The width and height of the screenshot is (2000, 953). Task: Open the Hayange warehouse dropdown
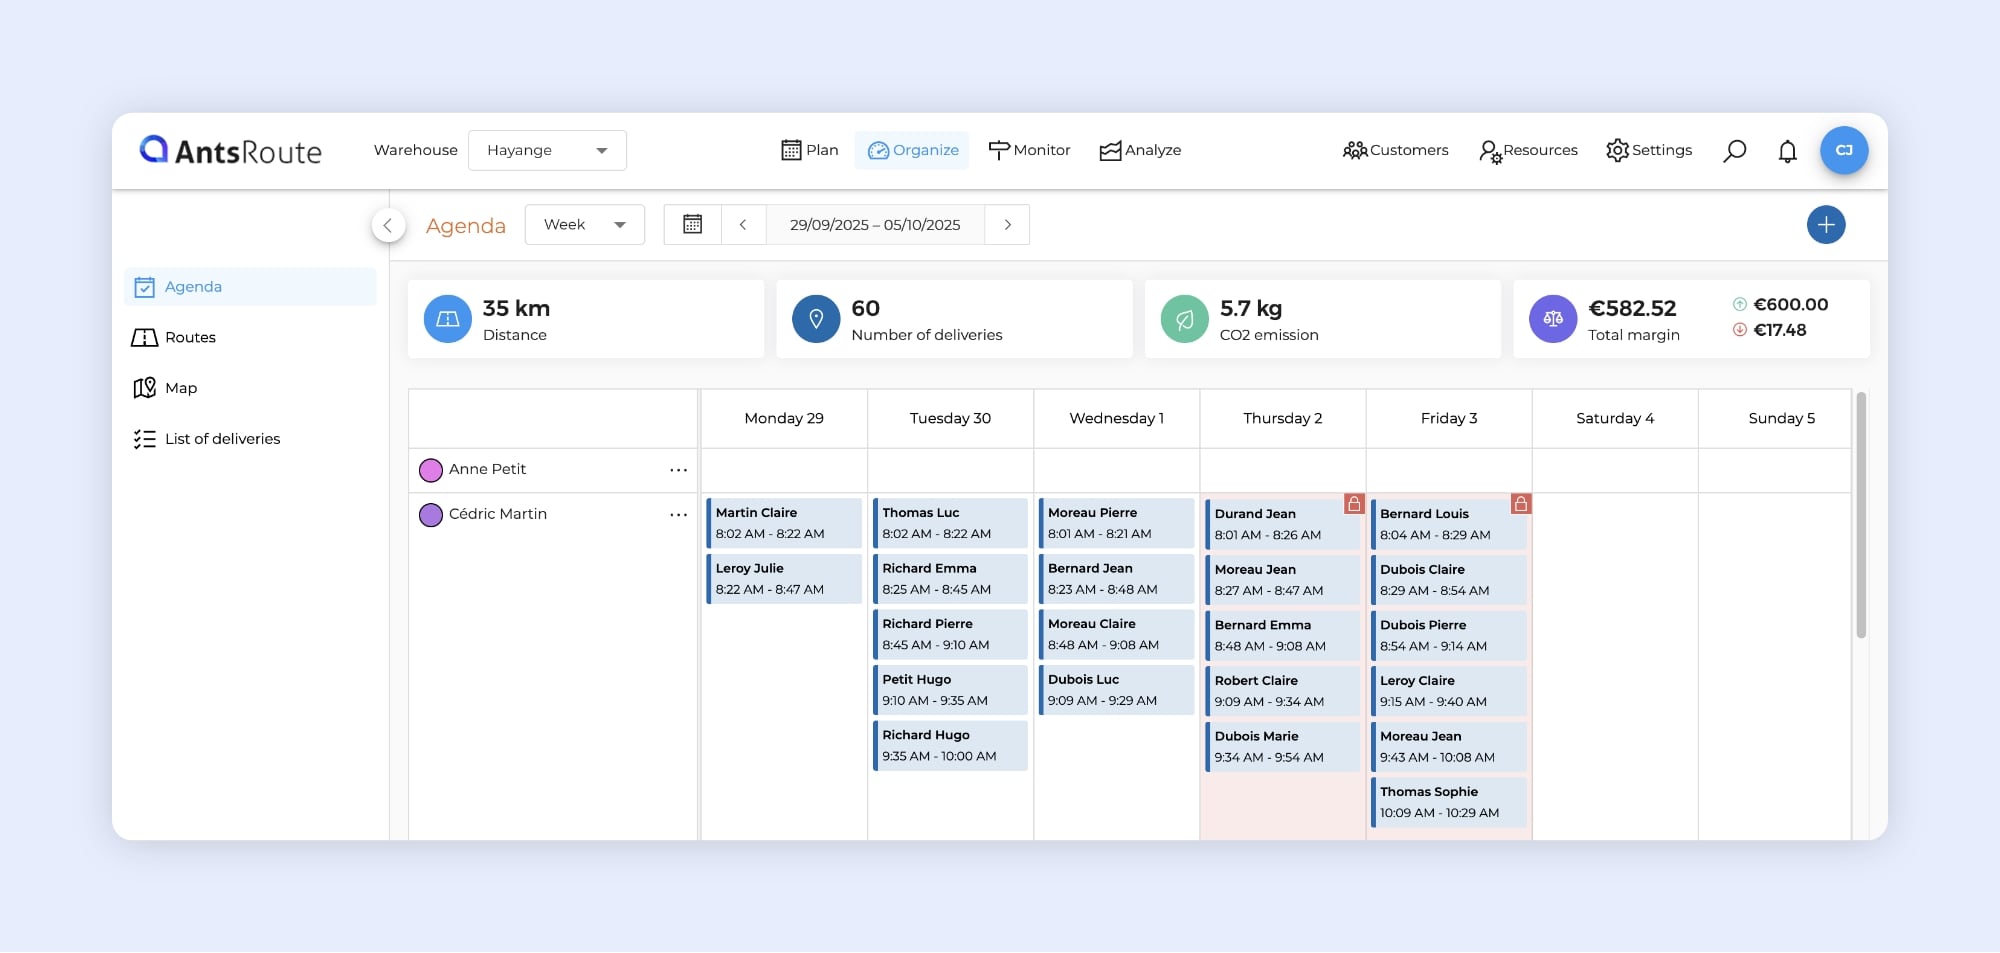[547, 151]
